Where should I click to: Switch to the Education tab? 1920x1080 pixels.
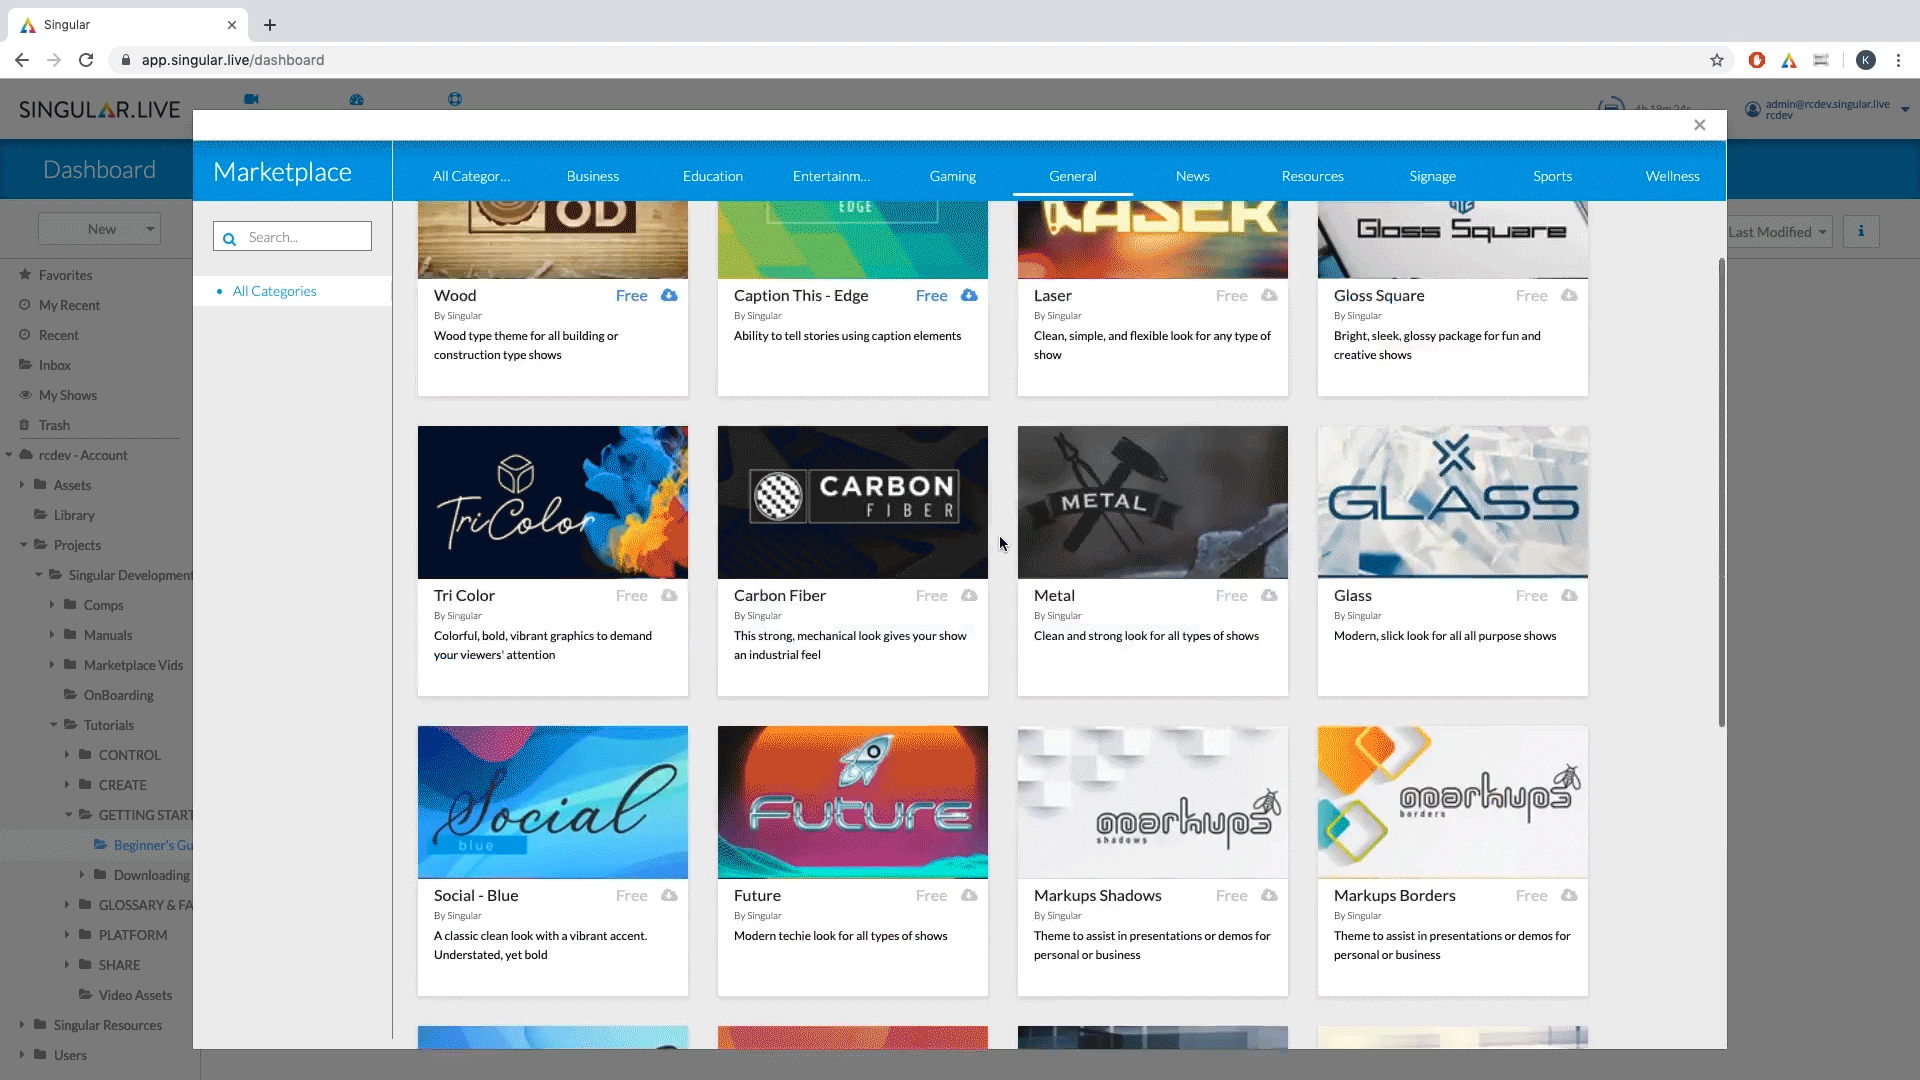713,176
